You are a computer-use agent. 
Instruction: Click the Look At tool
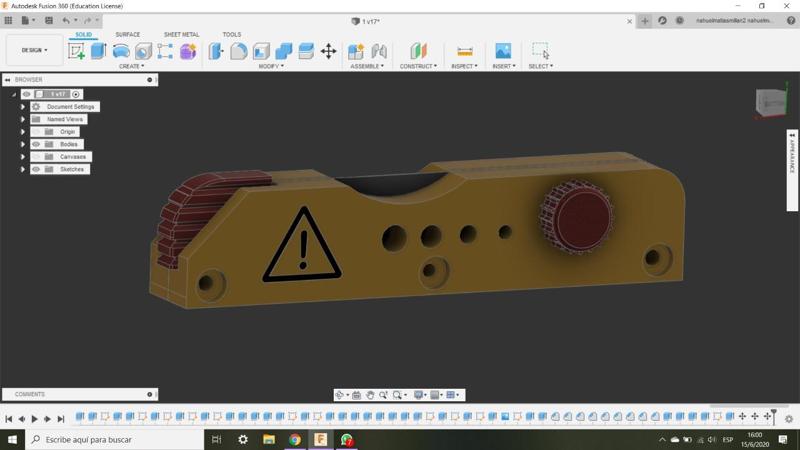pos(357,395)
